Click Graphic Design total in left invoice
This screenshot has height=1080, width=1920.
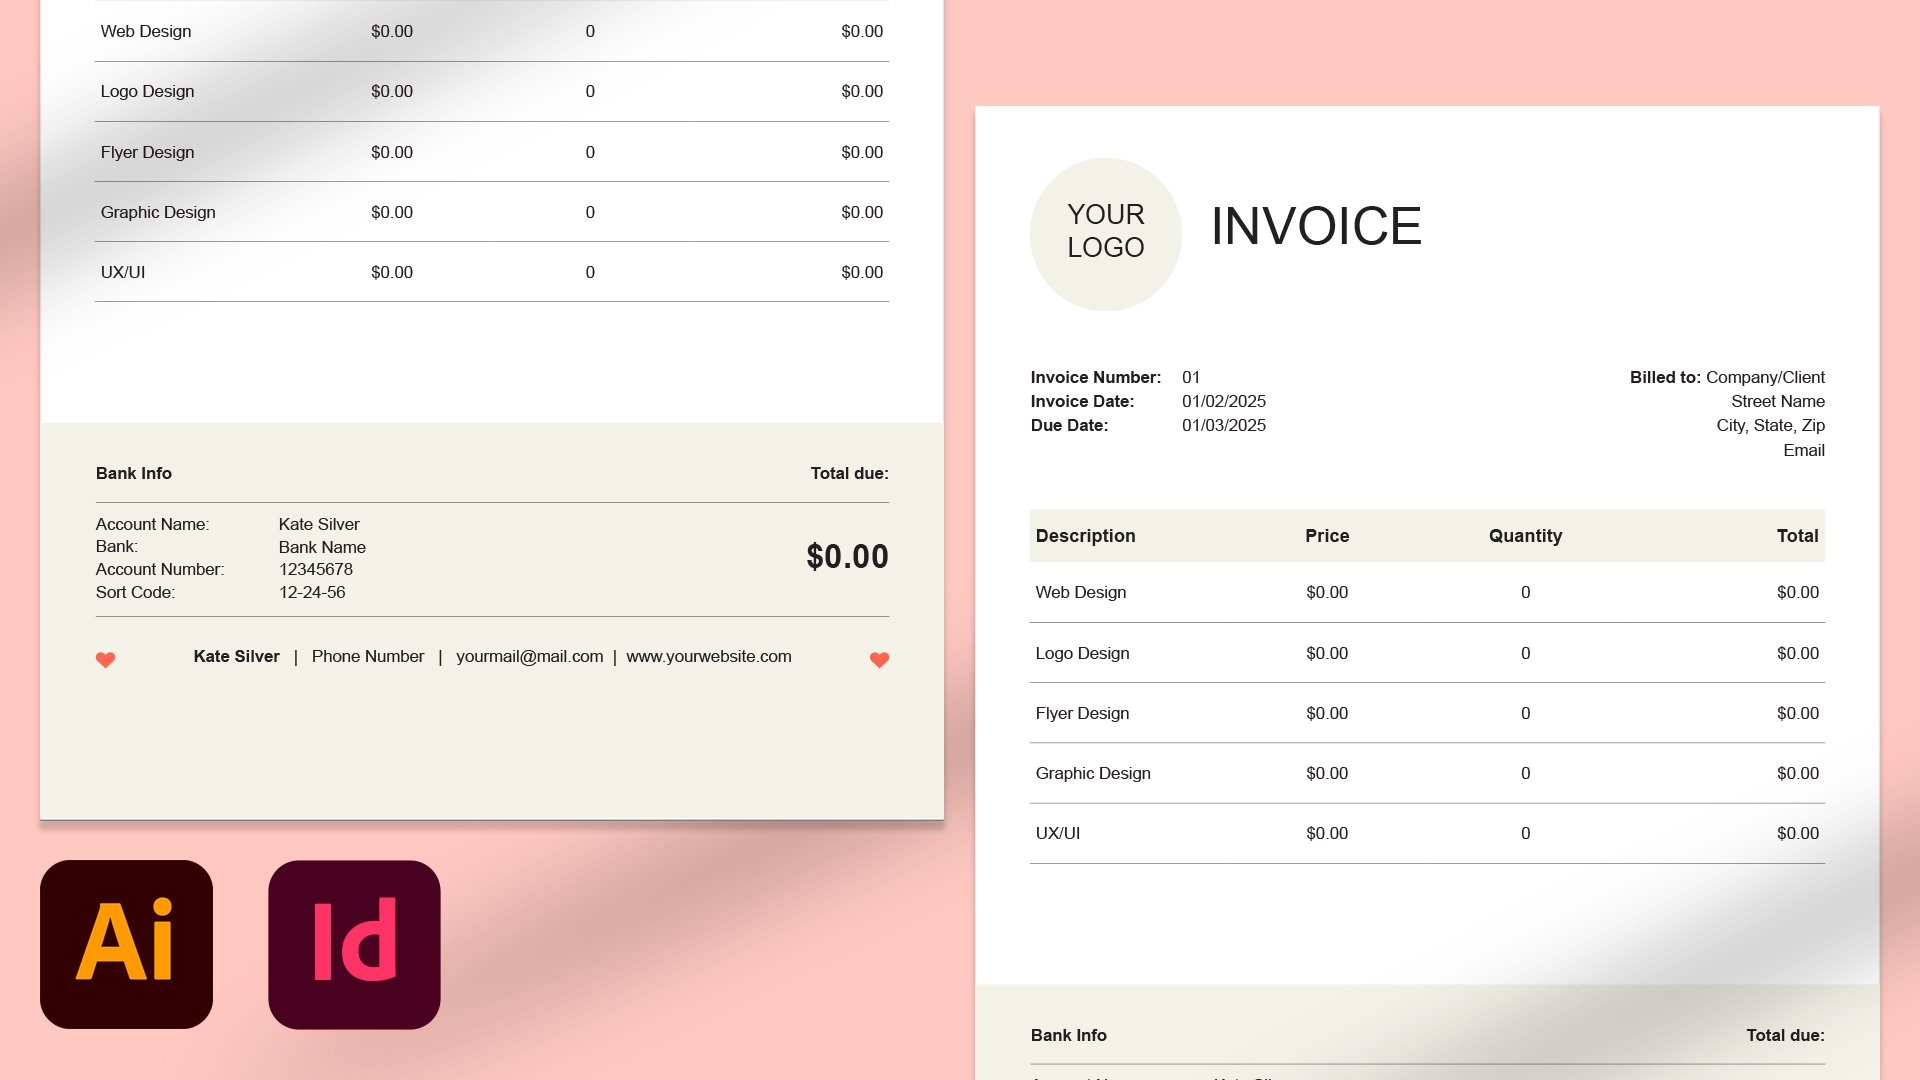862,212
